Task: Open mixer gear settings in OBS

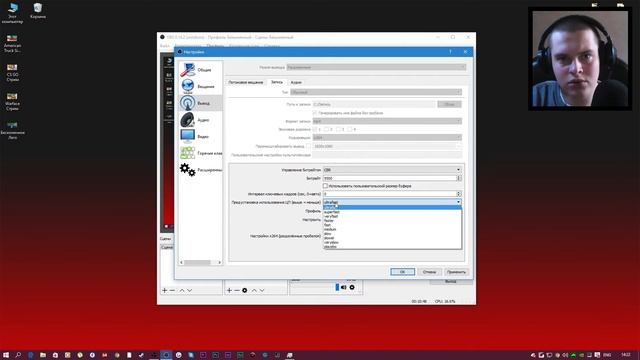Action: (352, 287)
